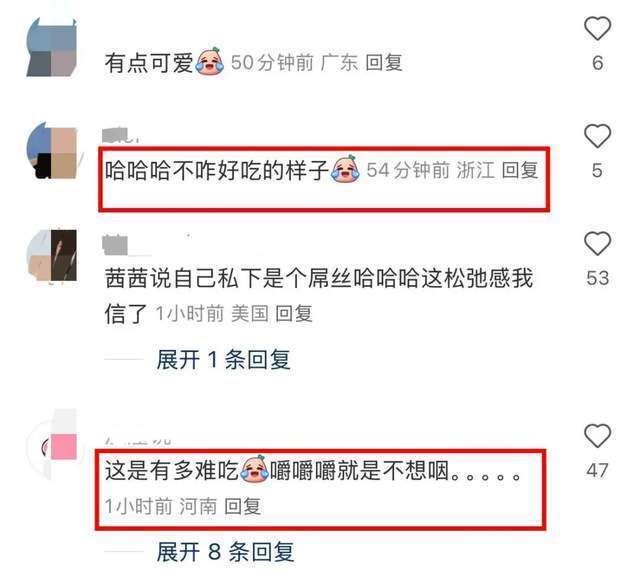Tap the heart beside 哈哈哈不咋好吃的样子 comment
640x584 pixels.
597,136
